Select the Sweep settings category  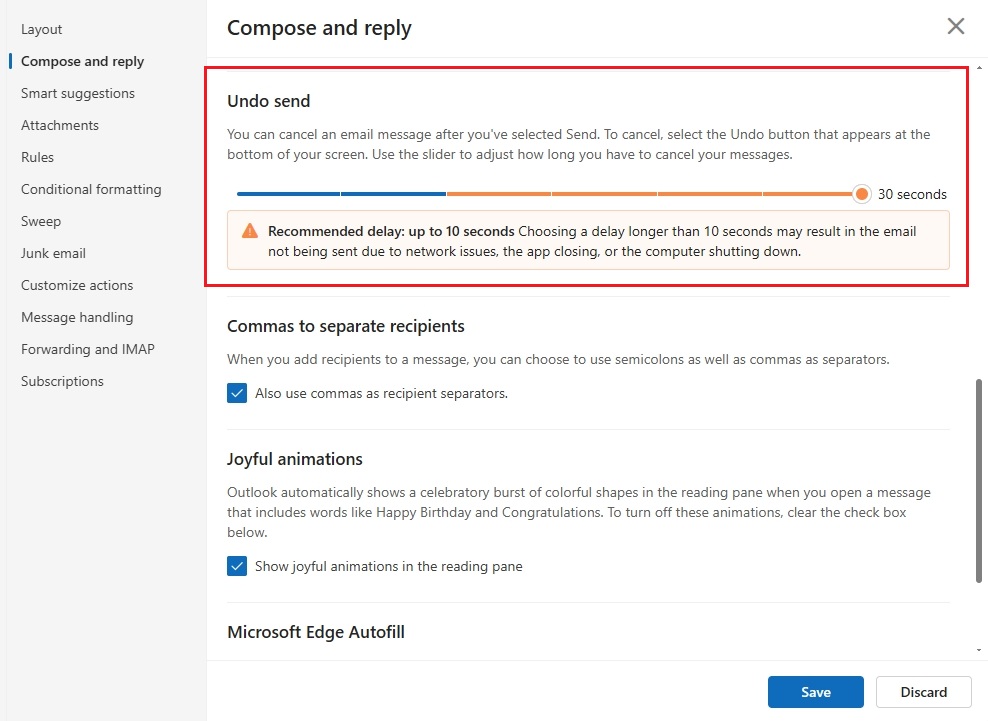click(40, 221)
